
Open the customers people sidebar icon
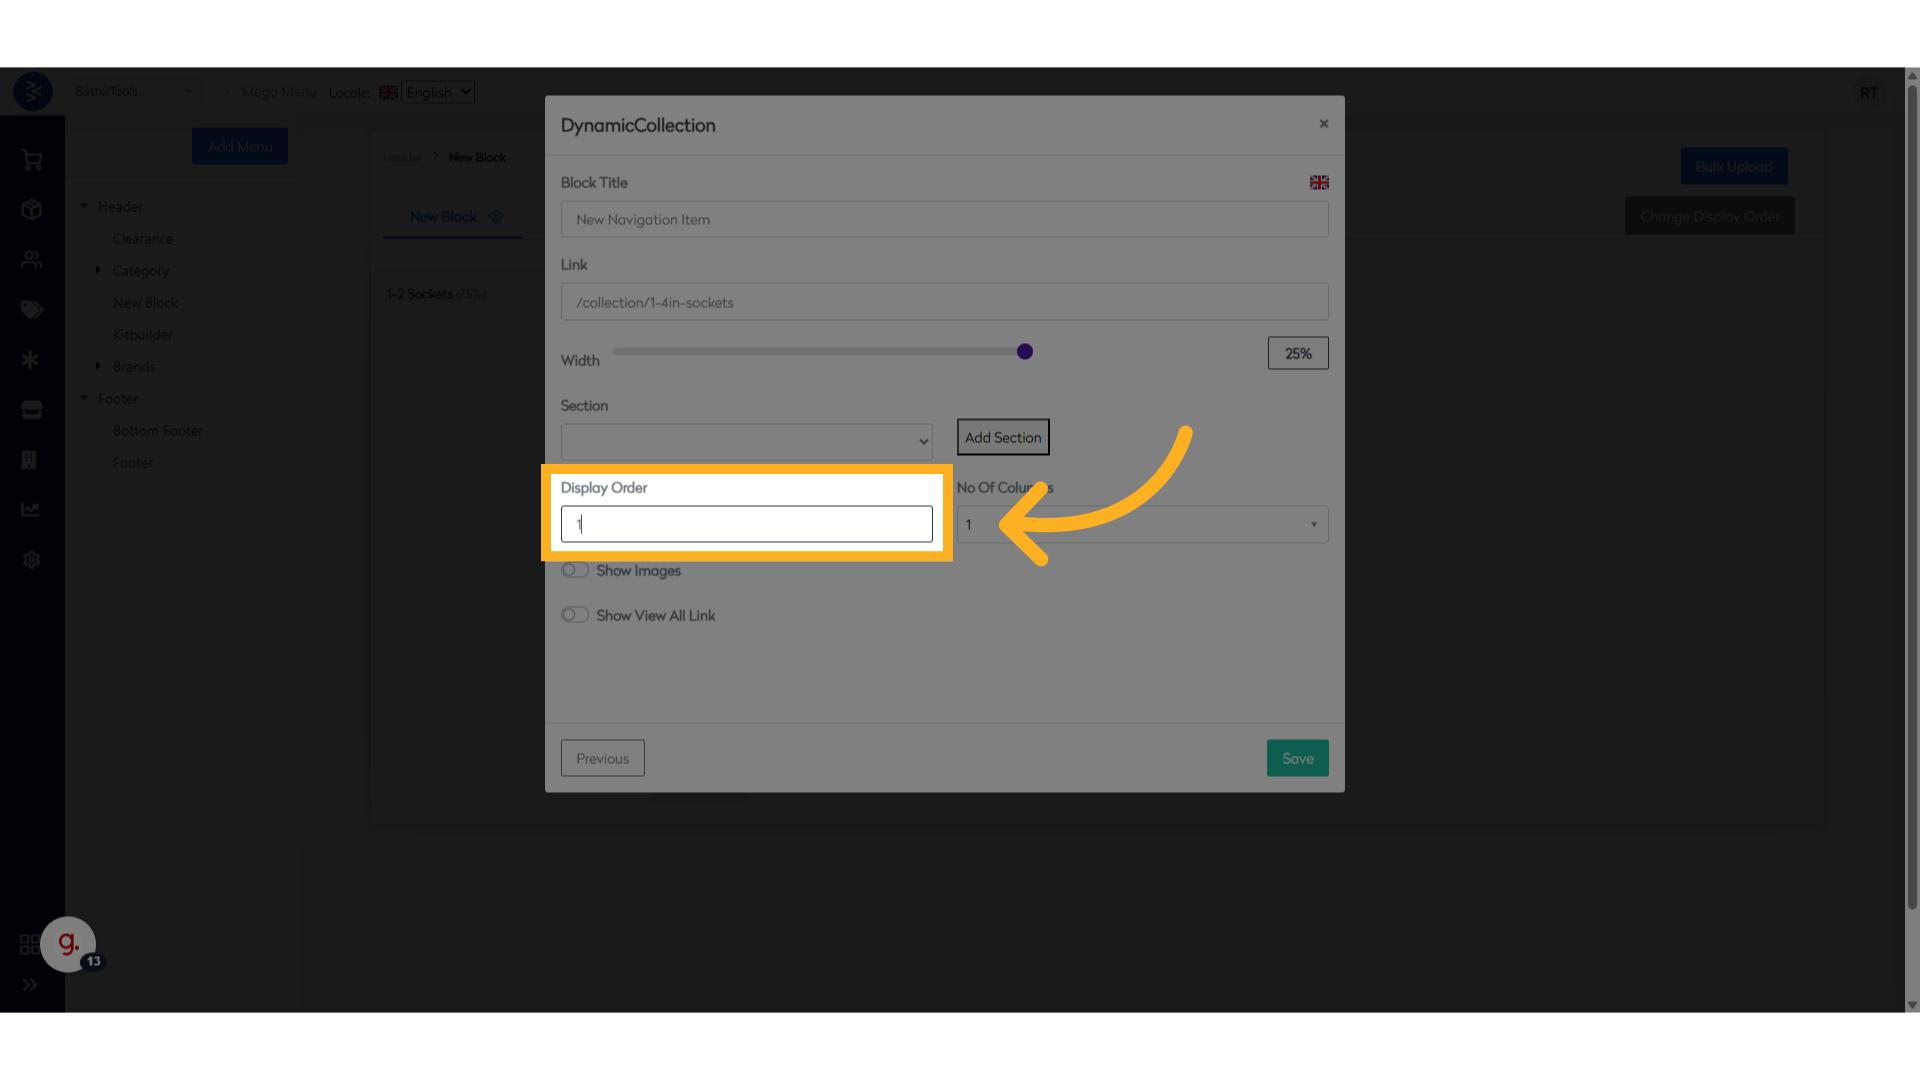pyautogui.click(x=32, y=260)
